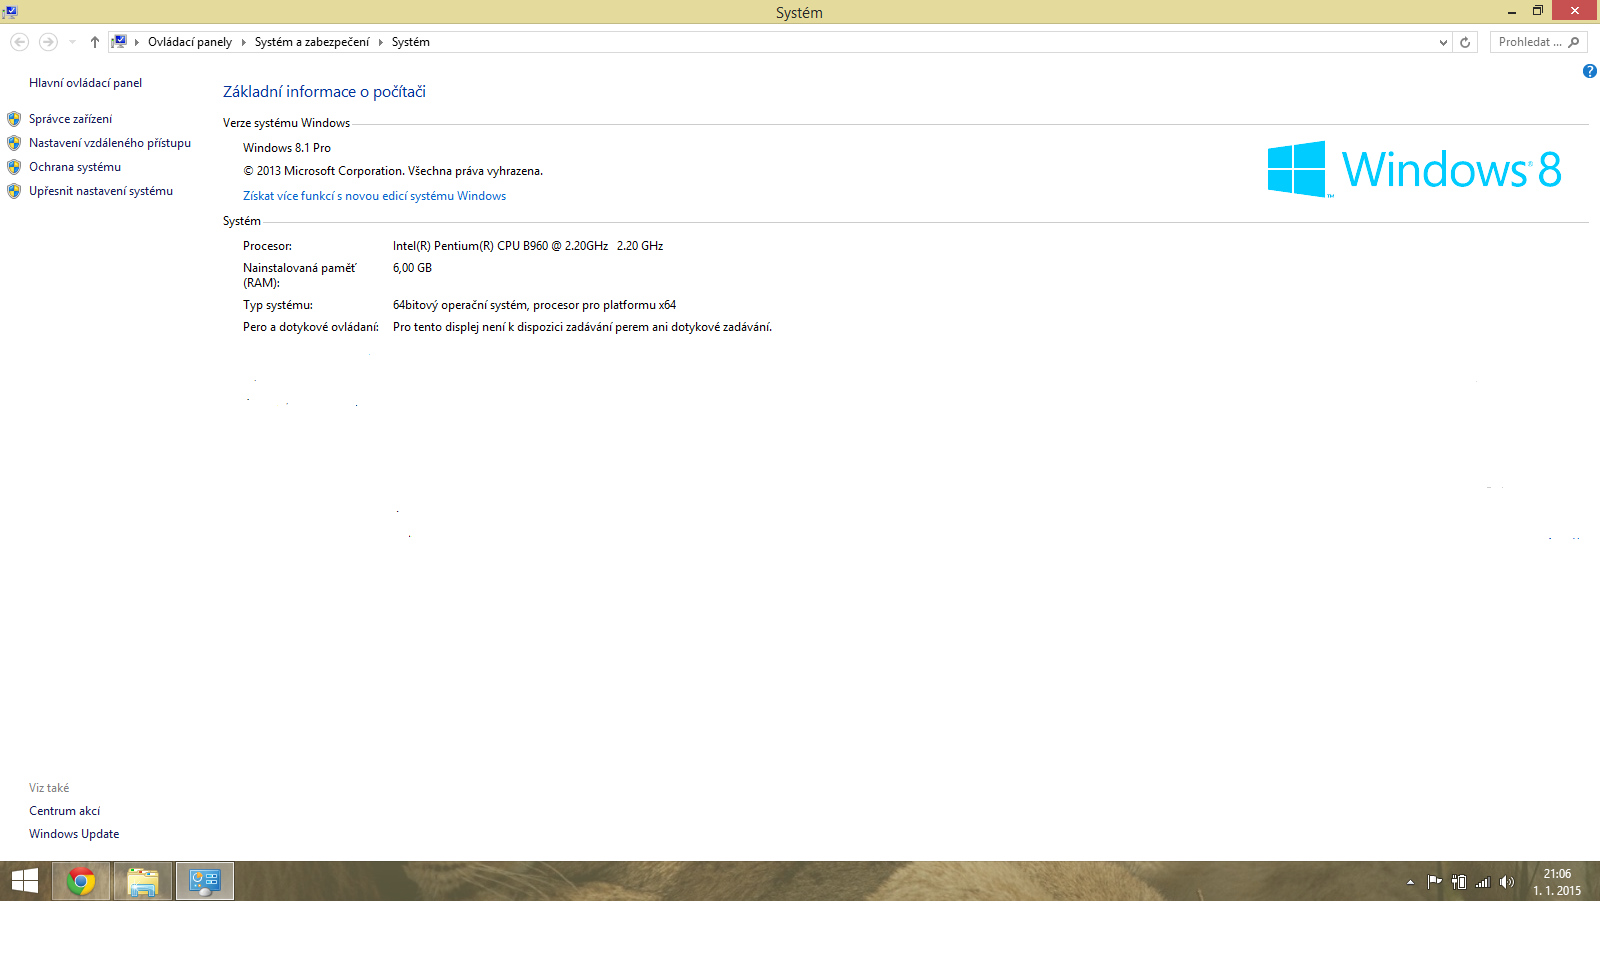
Task: Show hidden tray icons arrow
Action: (1410, 882)
